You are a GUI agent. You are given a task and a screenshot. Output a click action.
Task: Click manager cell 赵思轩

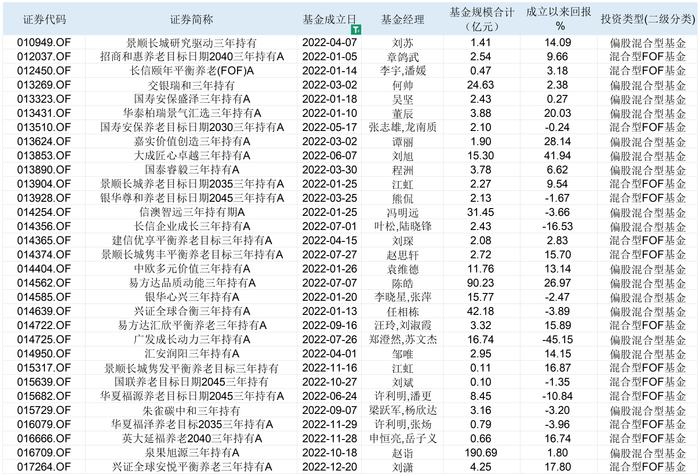tap(402, 255)
